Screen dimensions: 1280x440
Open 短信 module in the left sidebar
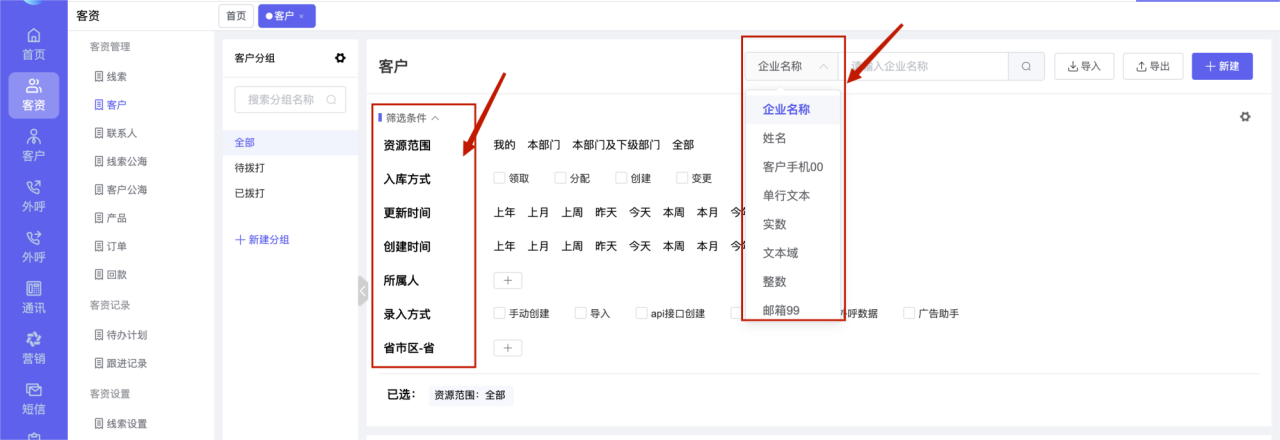(x=34, y=398)
